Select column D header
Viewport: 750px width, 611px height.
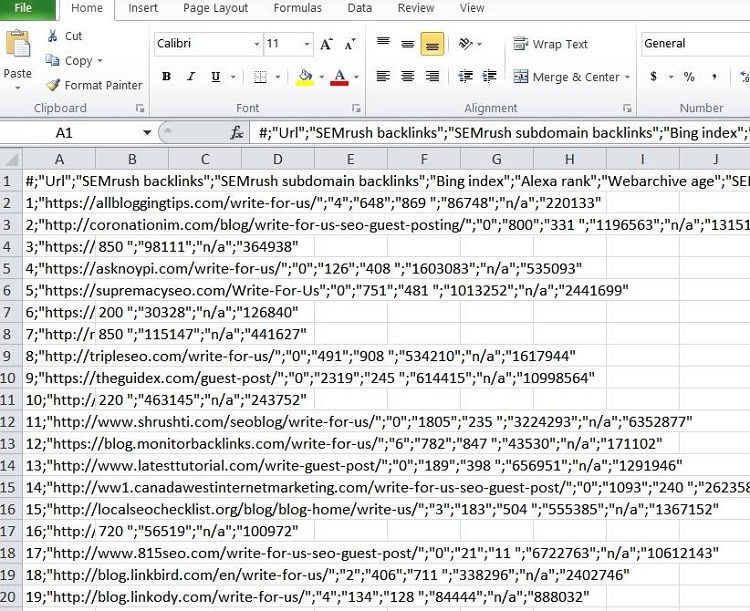(x=278, y=159)
